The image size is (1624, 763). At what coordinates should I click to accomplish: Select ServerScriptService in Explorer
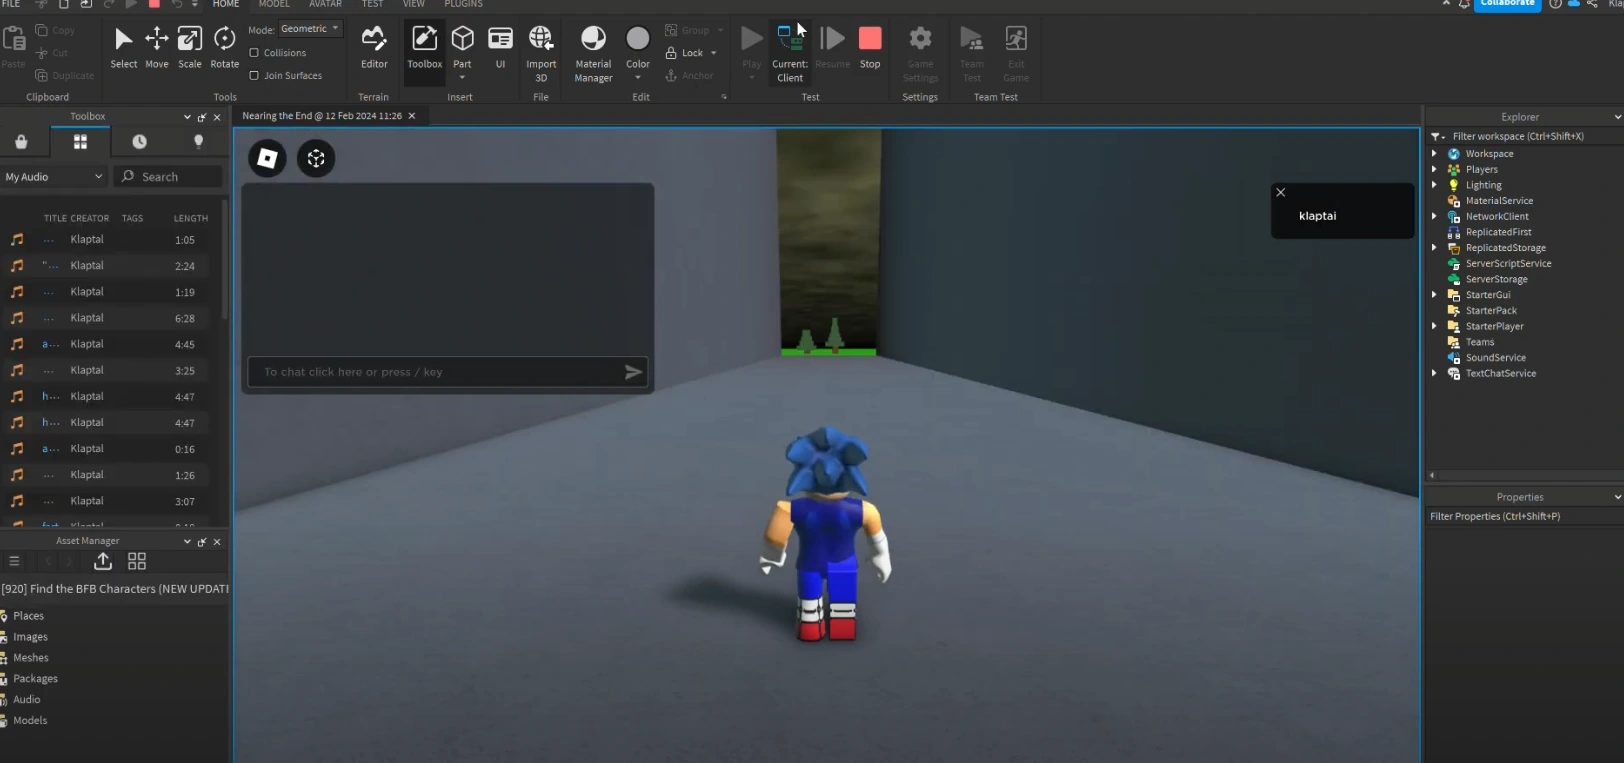tap(1508, 264)
